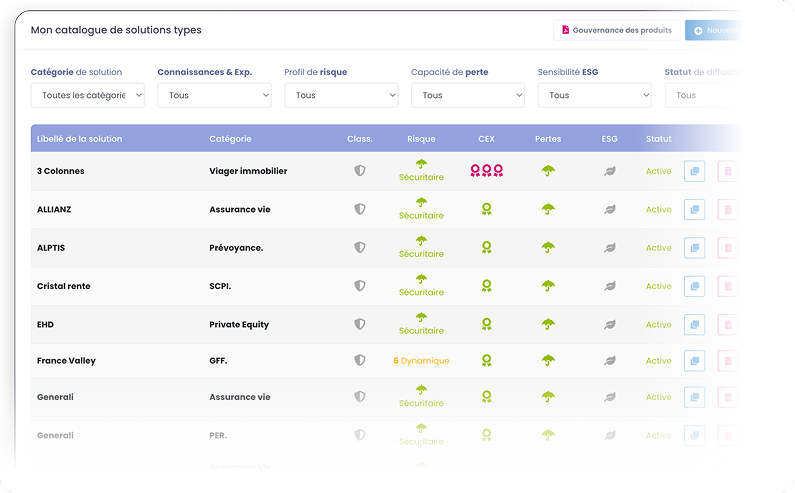
Task: Click the shield classification icon for ALPTIS
Action: coord(360,248)
